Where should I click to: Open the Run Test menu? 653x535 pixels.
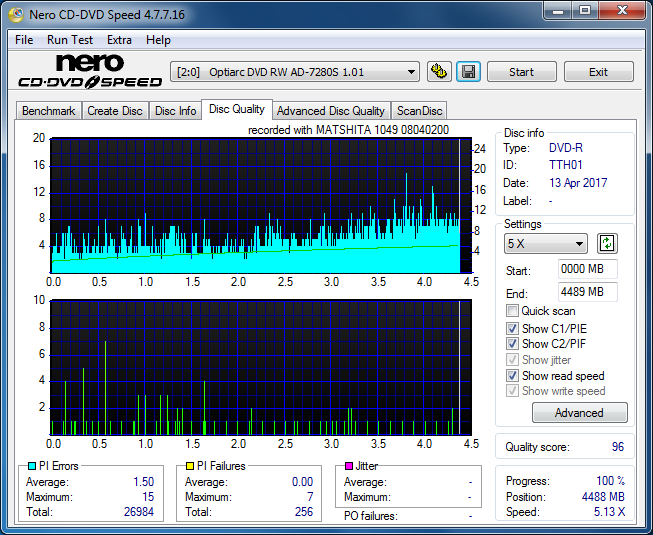tap(70, 40)
